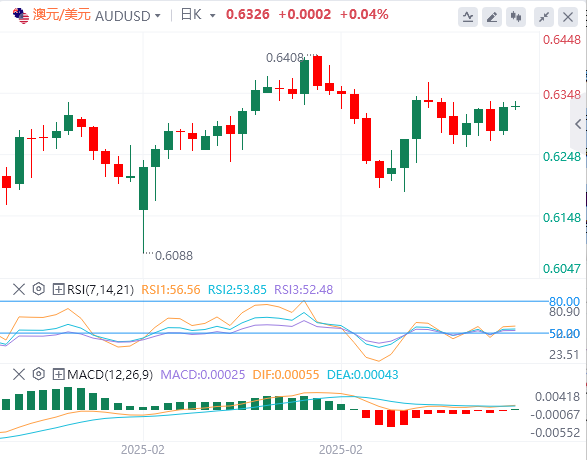Viewport: 587px width, 460px height.
Task: Click the tall green candle at 0.6408 high
Action: coord(305,77)
